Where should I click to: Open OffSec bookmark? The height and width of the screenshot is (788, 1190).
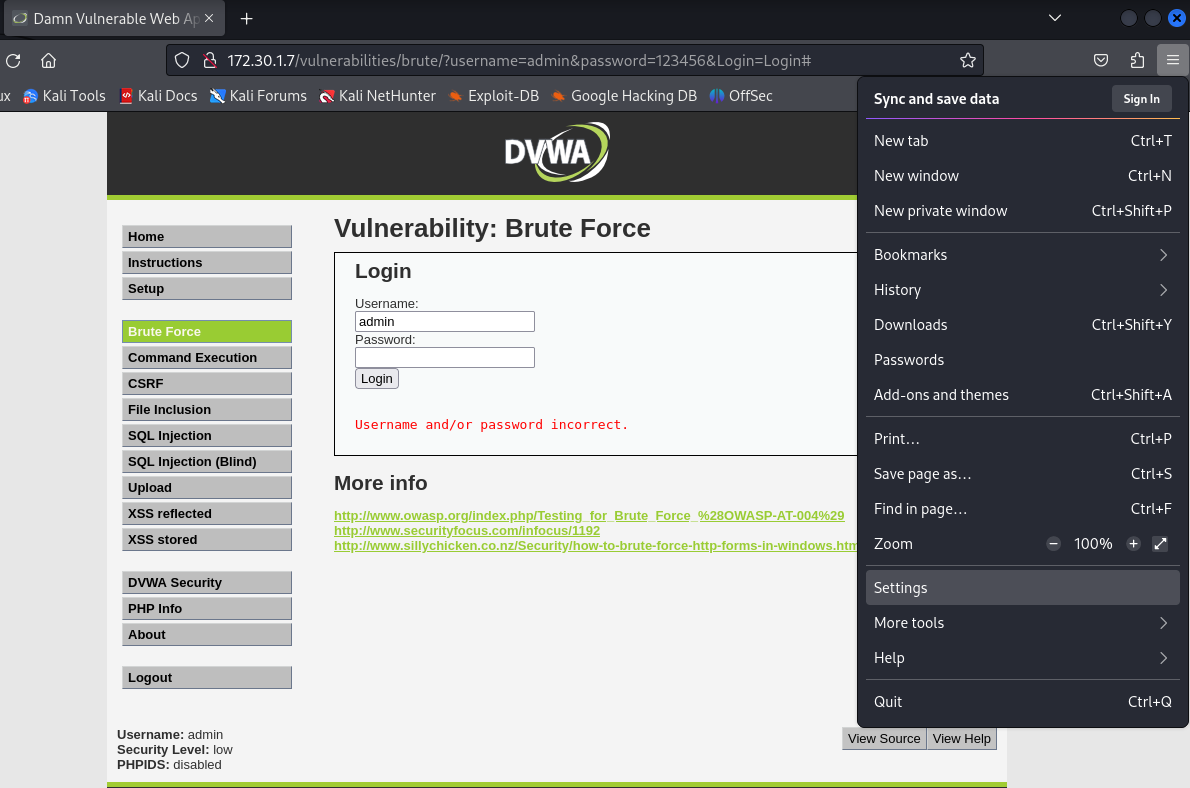[x=741, y=96]
